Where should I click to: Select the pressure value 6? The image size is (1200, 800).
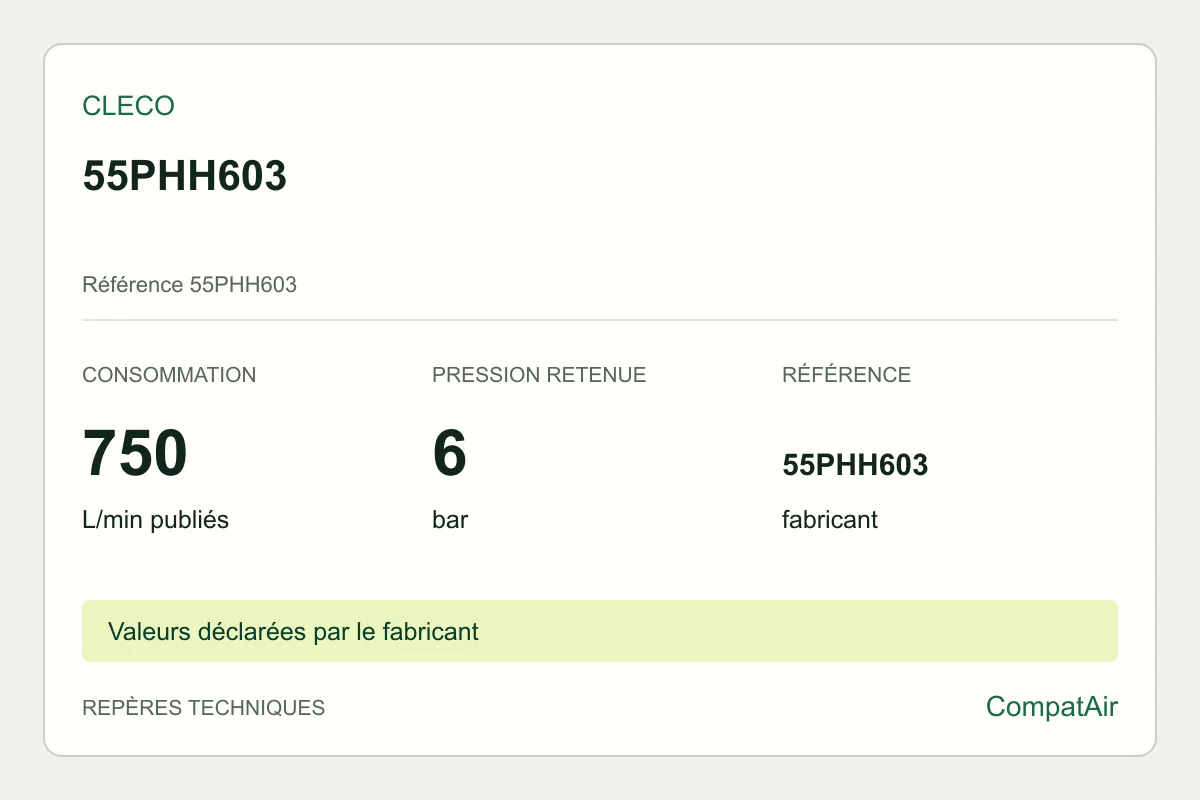pos(450,453)
